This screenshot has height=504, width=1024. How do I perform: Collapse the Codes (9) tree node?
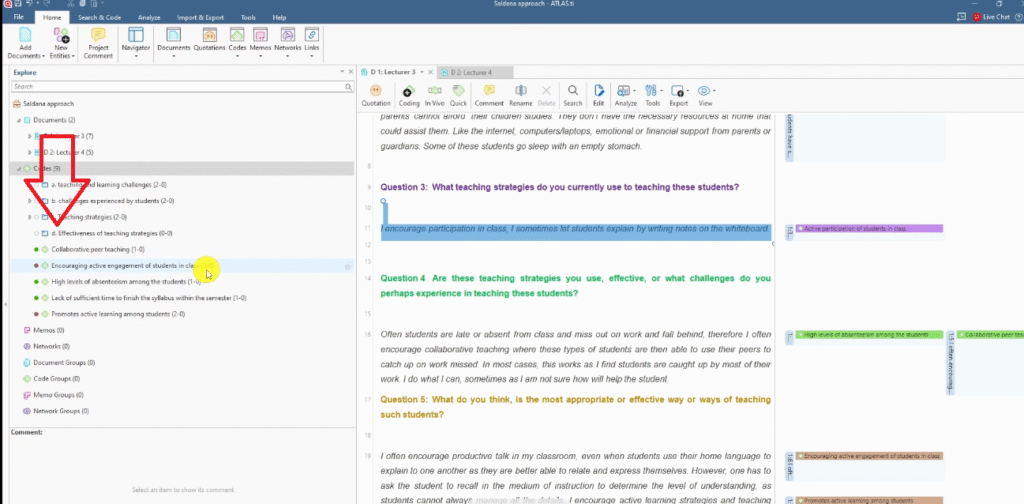pos(17,168)
